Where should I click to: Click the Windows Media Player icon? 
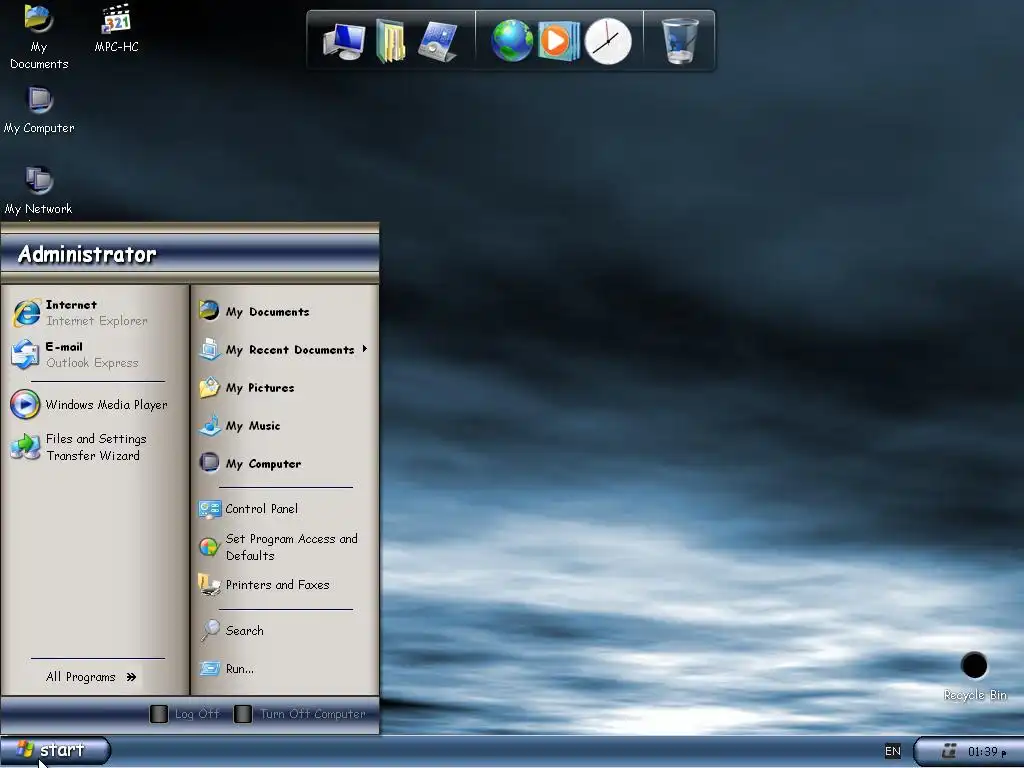point(25,404)
